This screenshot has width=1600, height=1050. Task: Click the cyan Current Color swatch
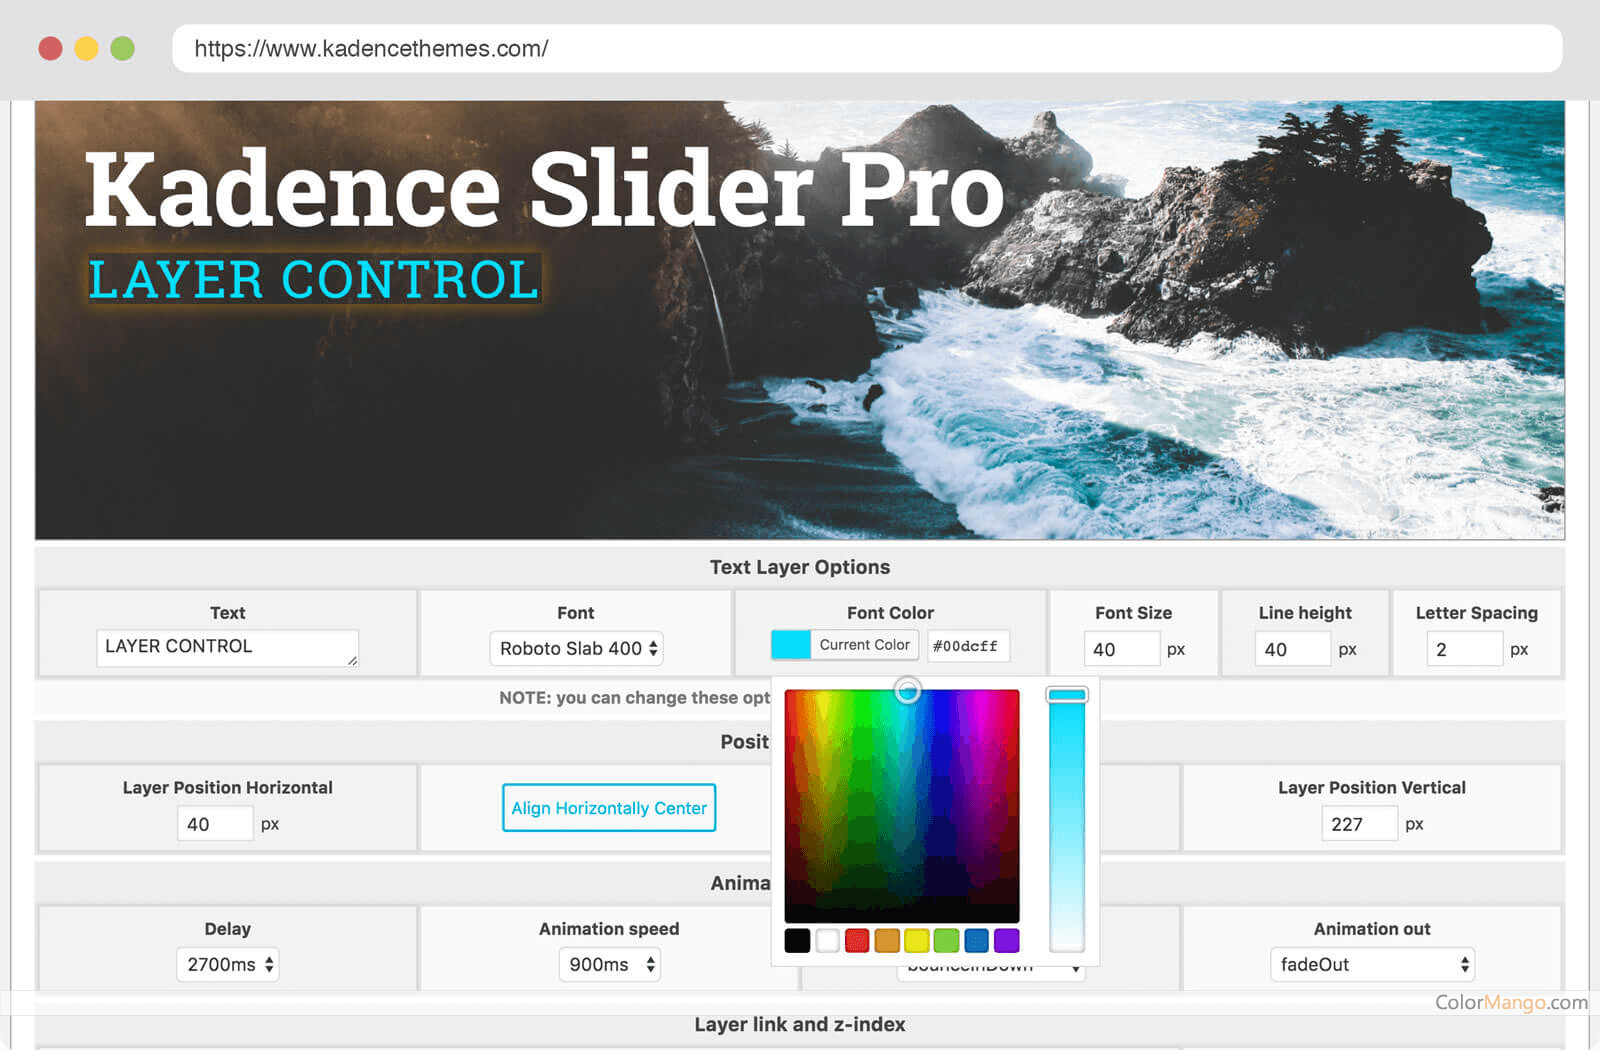[790, 645]
